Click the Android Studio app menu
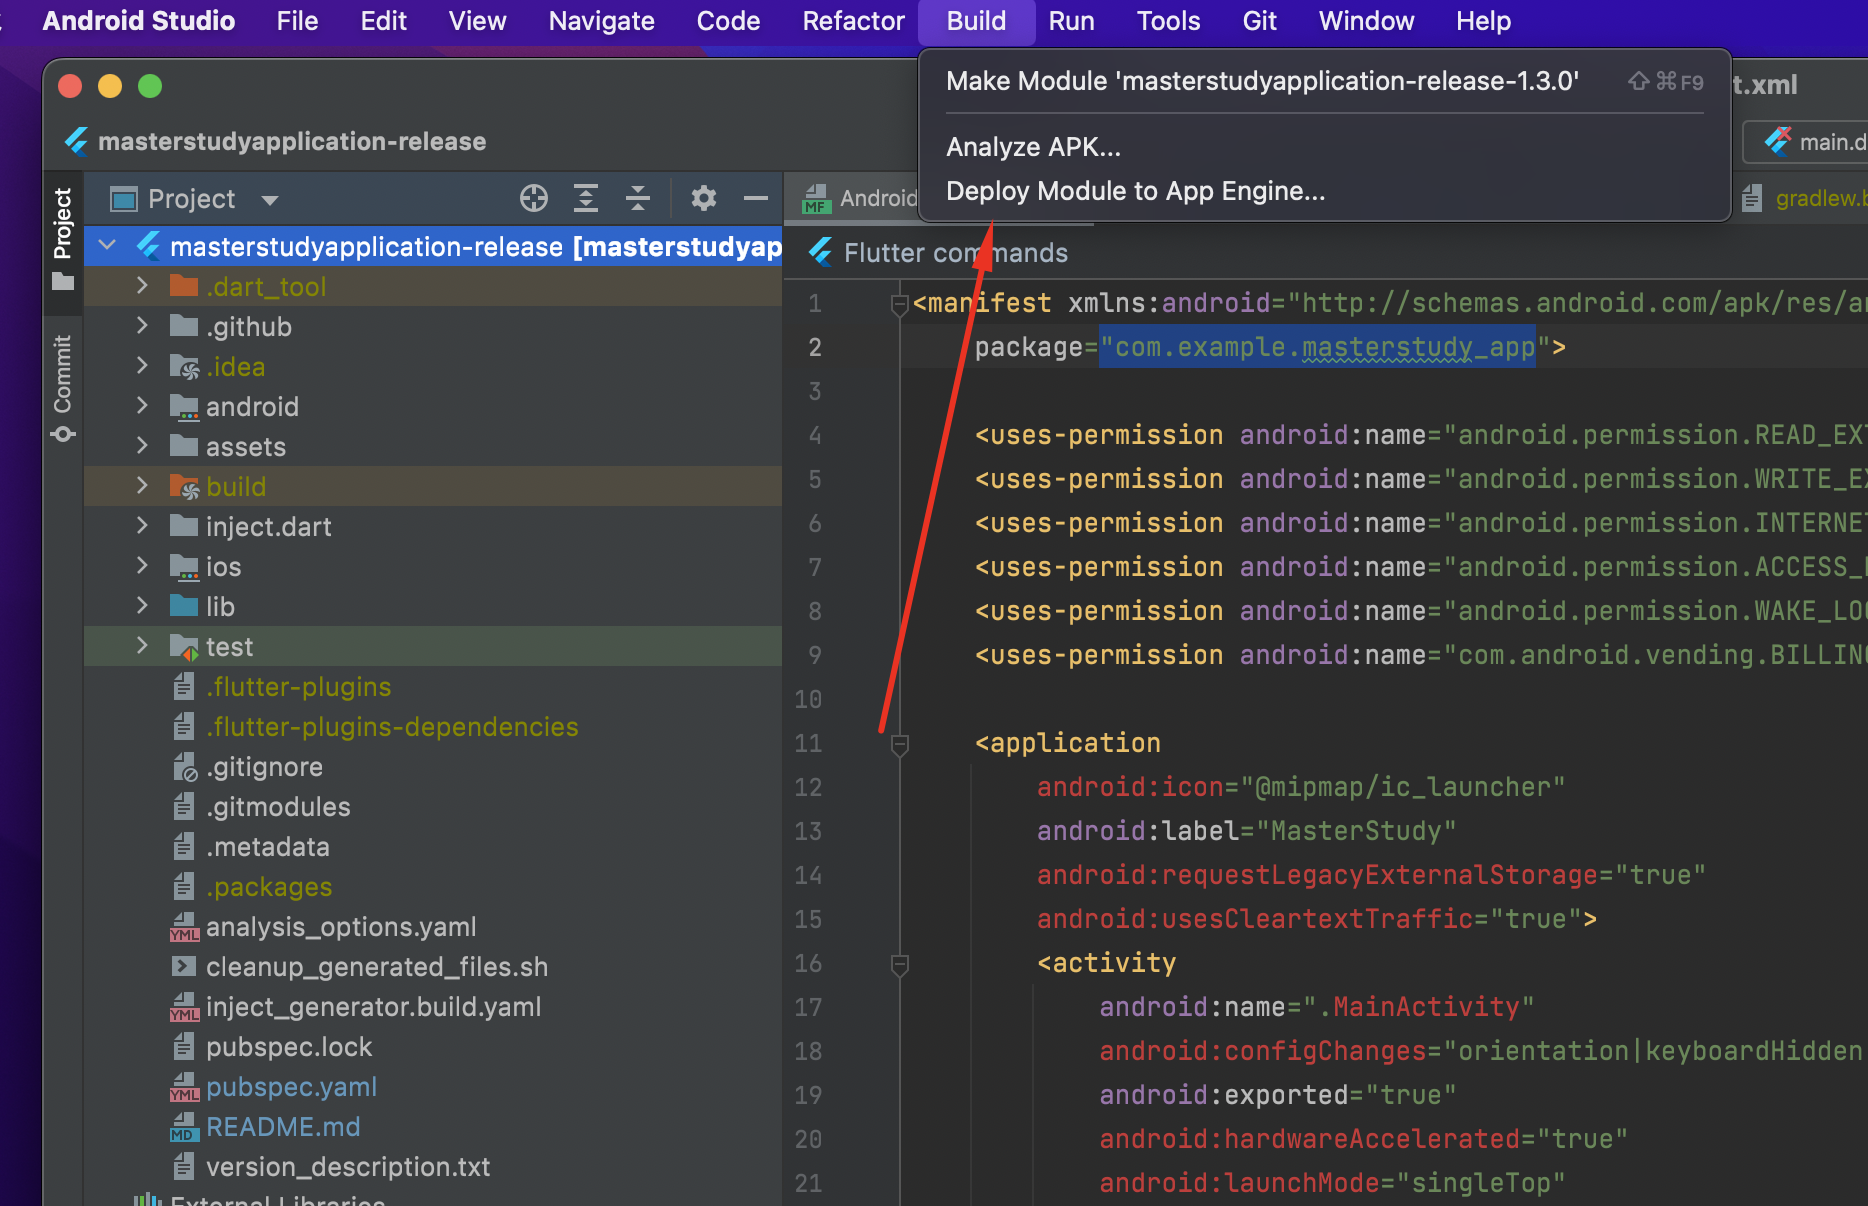 tap(139, 21)
